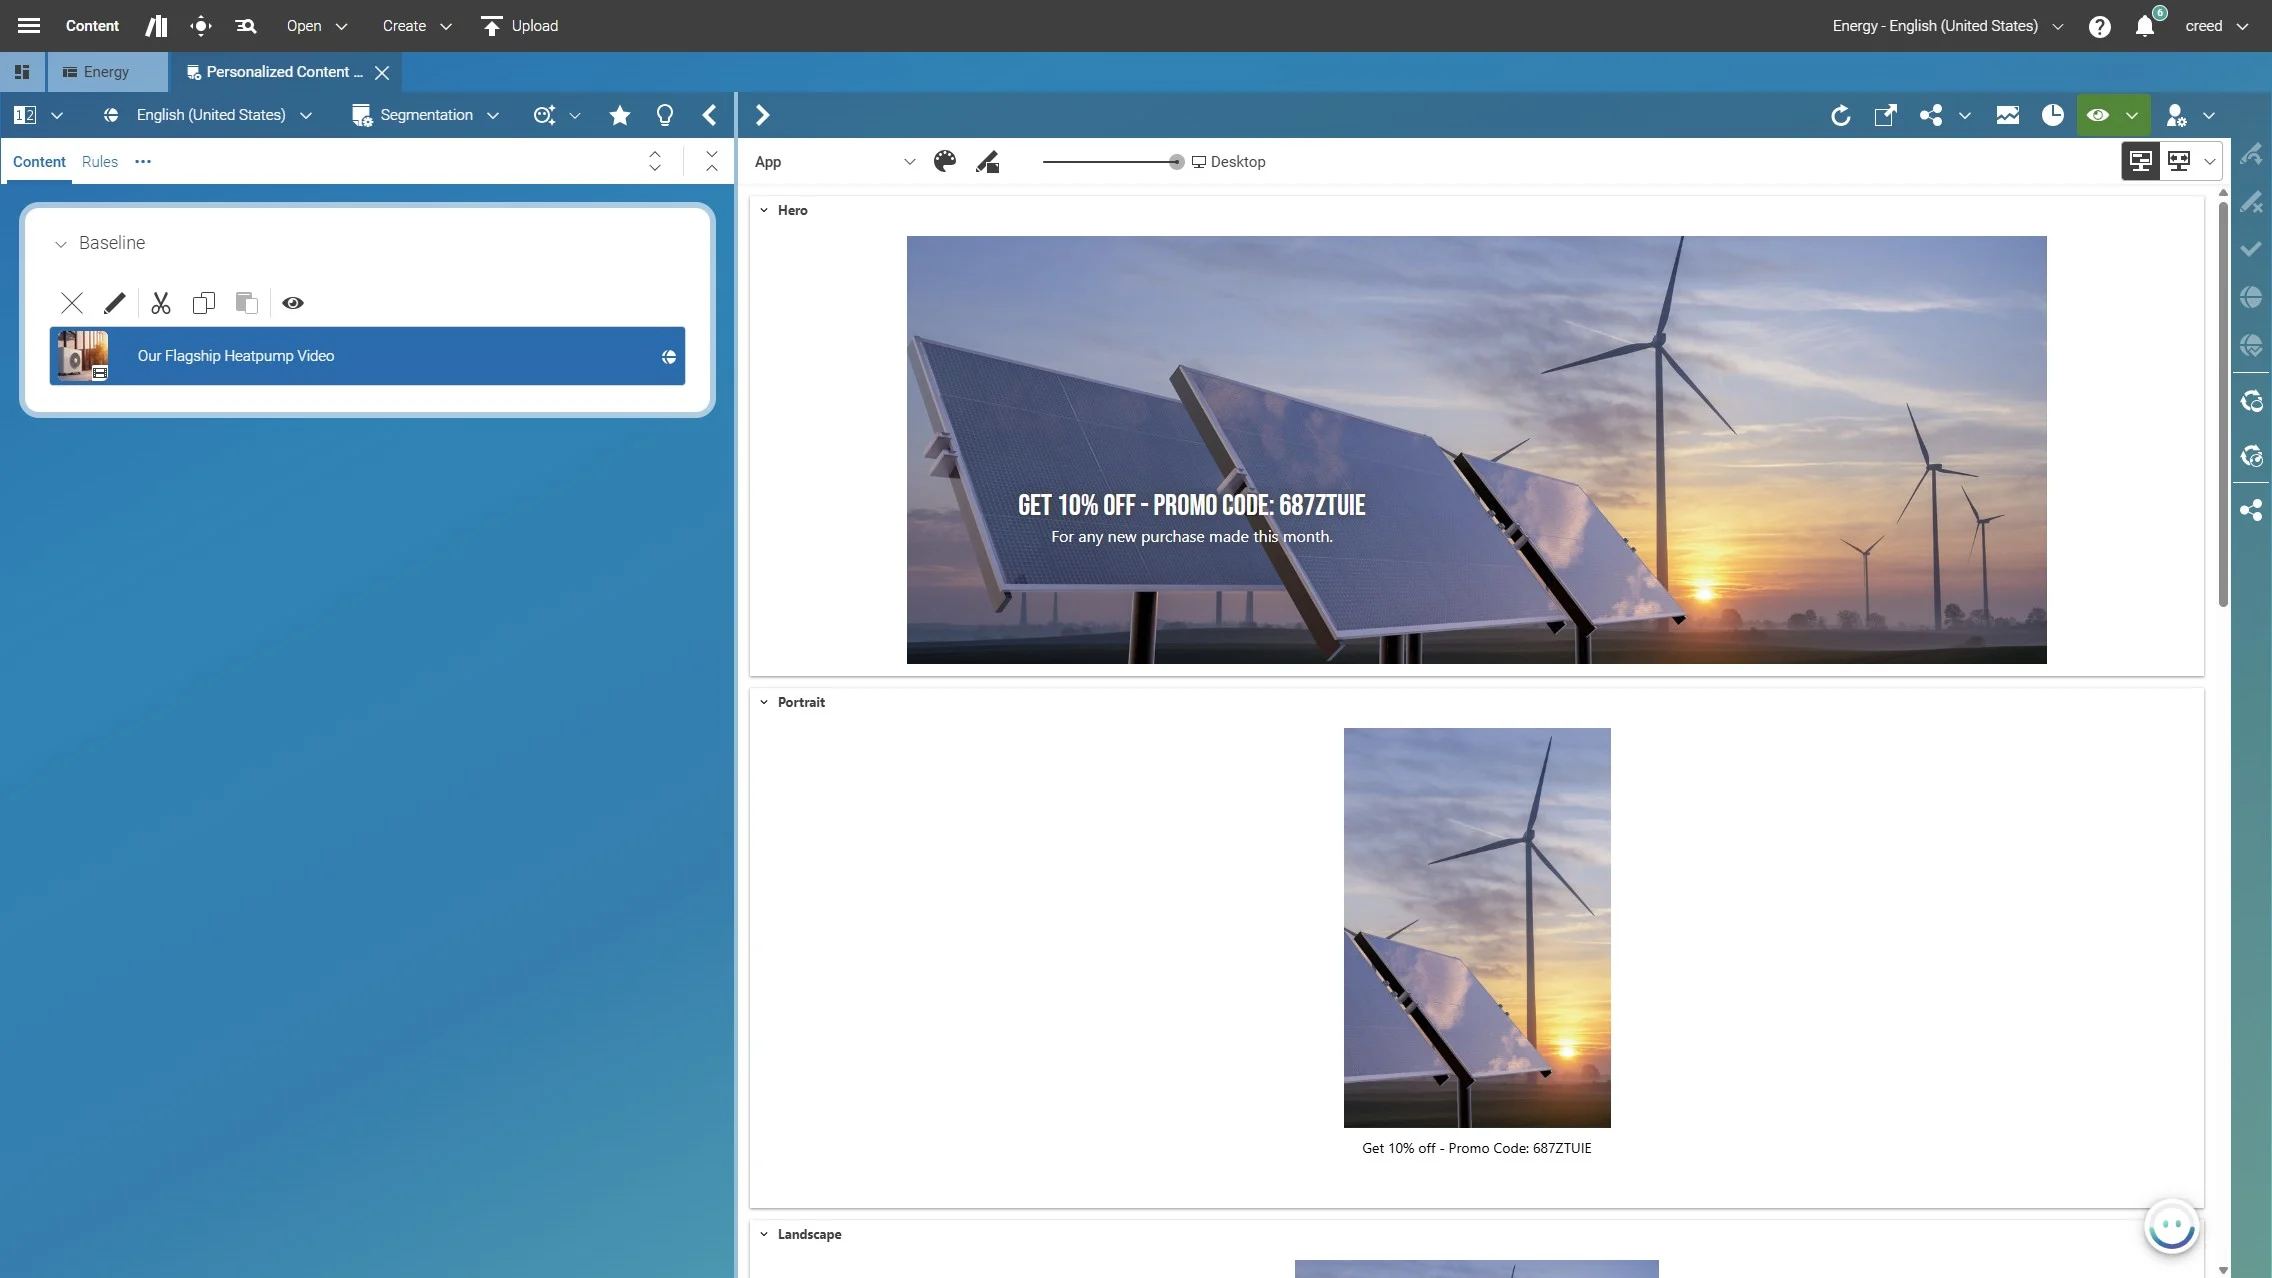Click the scissors cut icon in Baseline
The width and height of the screenshot is (2272, 1278).
point(161,303)
